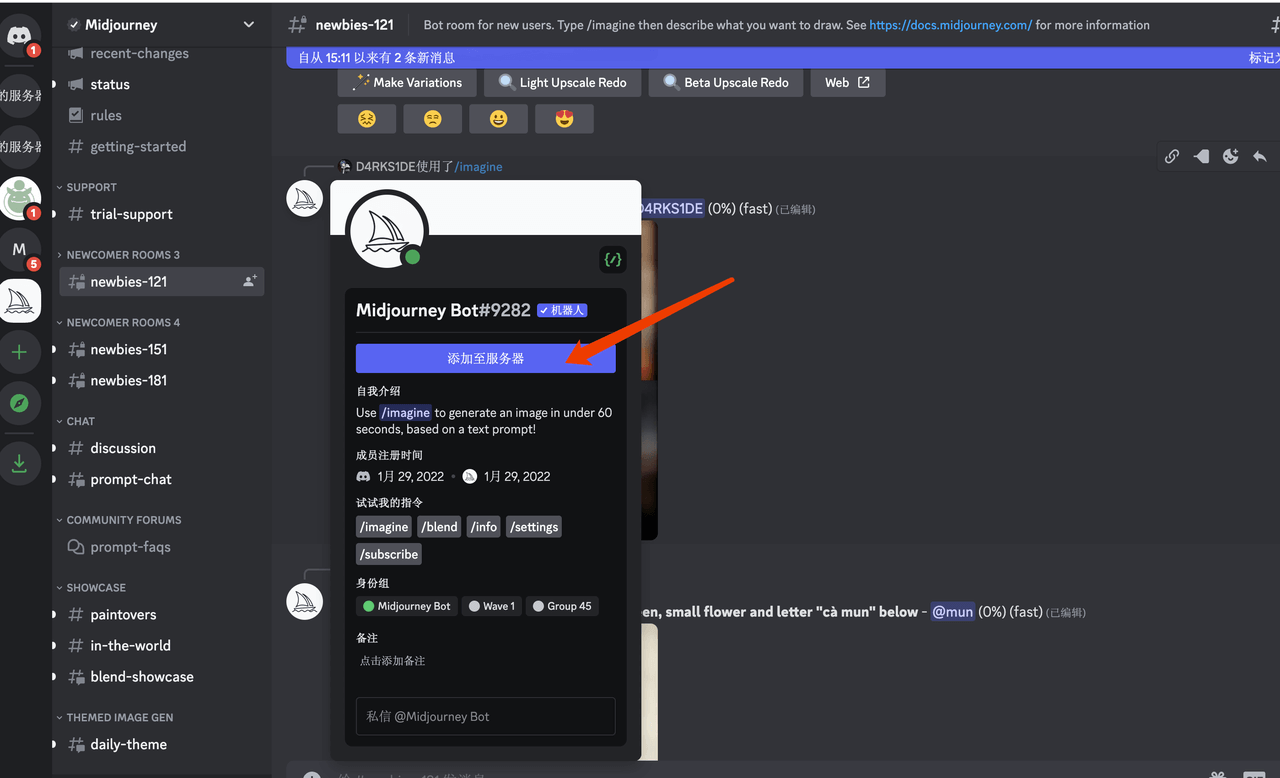The image size is (1280, 778).
Task: Open the second 的服务器 server icon
Action: (x=19, y=146)
